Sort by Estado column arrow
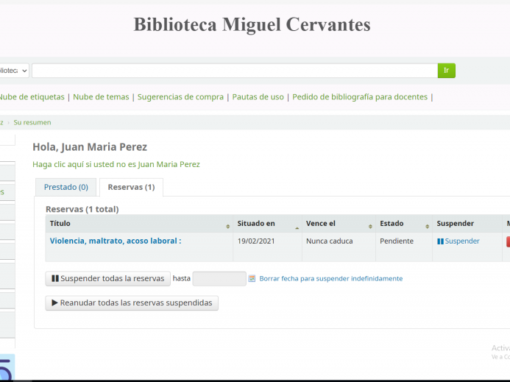The width and height of the screenshot is (510, 382). click(427, 226)
